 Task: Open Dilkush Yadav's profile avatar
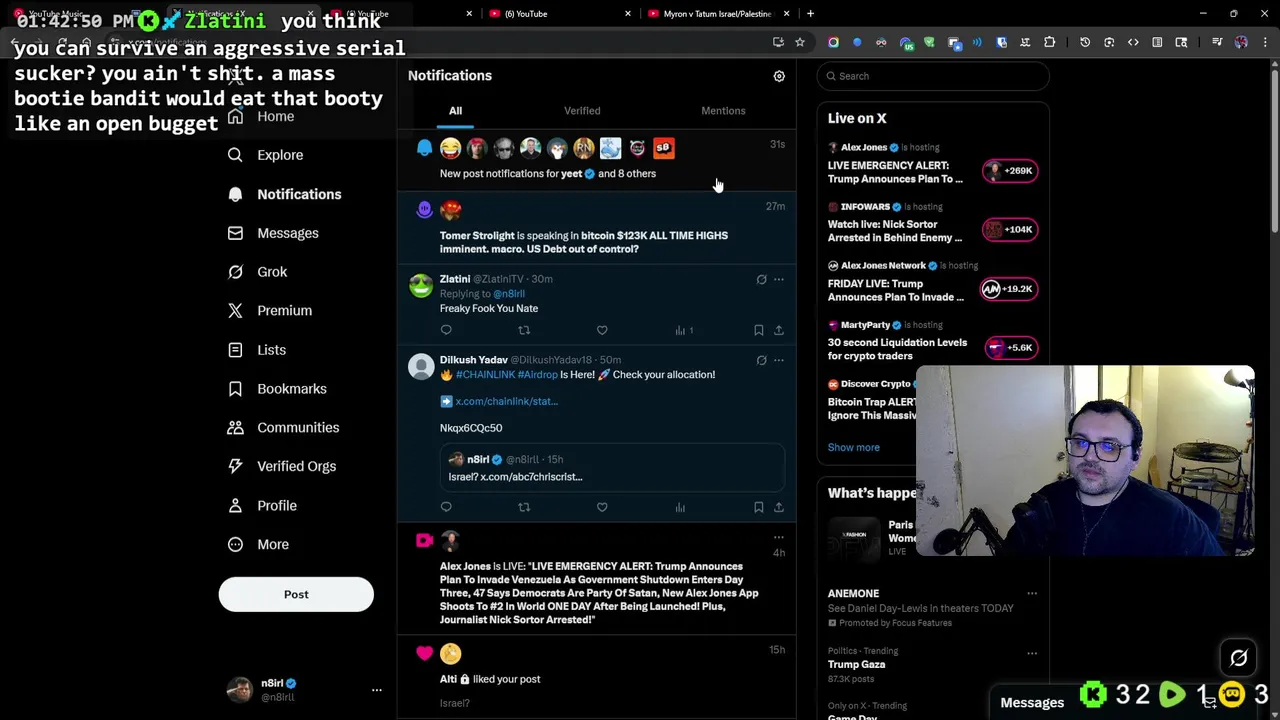pyautogui.click(x=421, y=367)
